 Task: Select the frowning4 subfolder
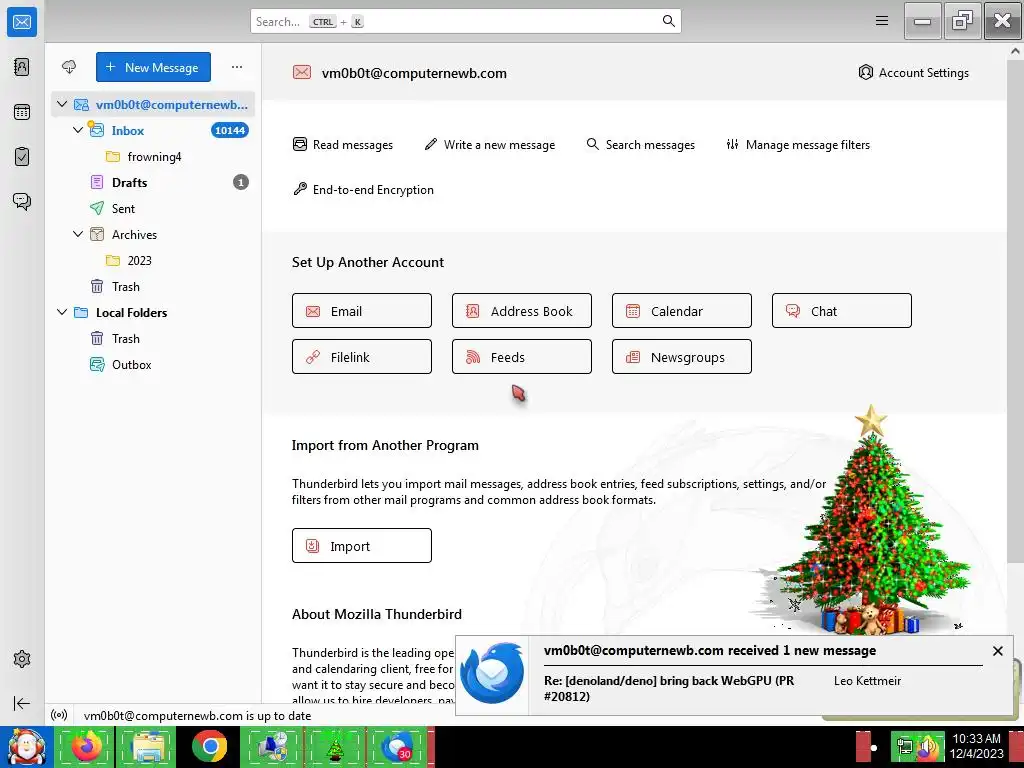point(153,157)
